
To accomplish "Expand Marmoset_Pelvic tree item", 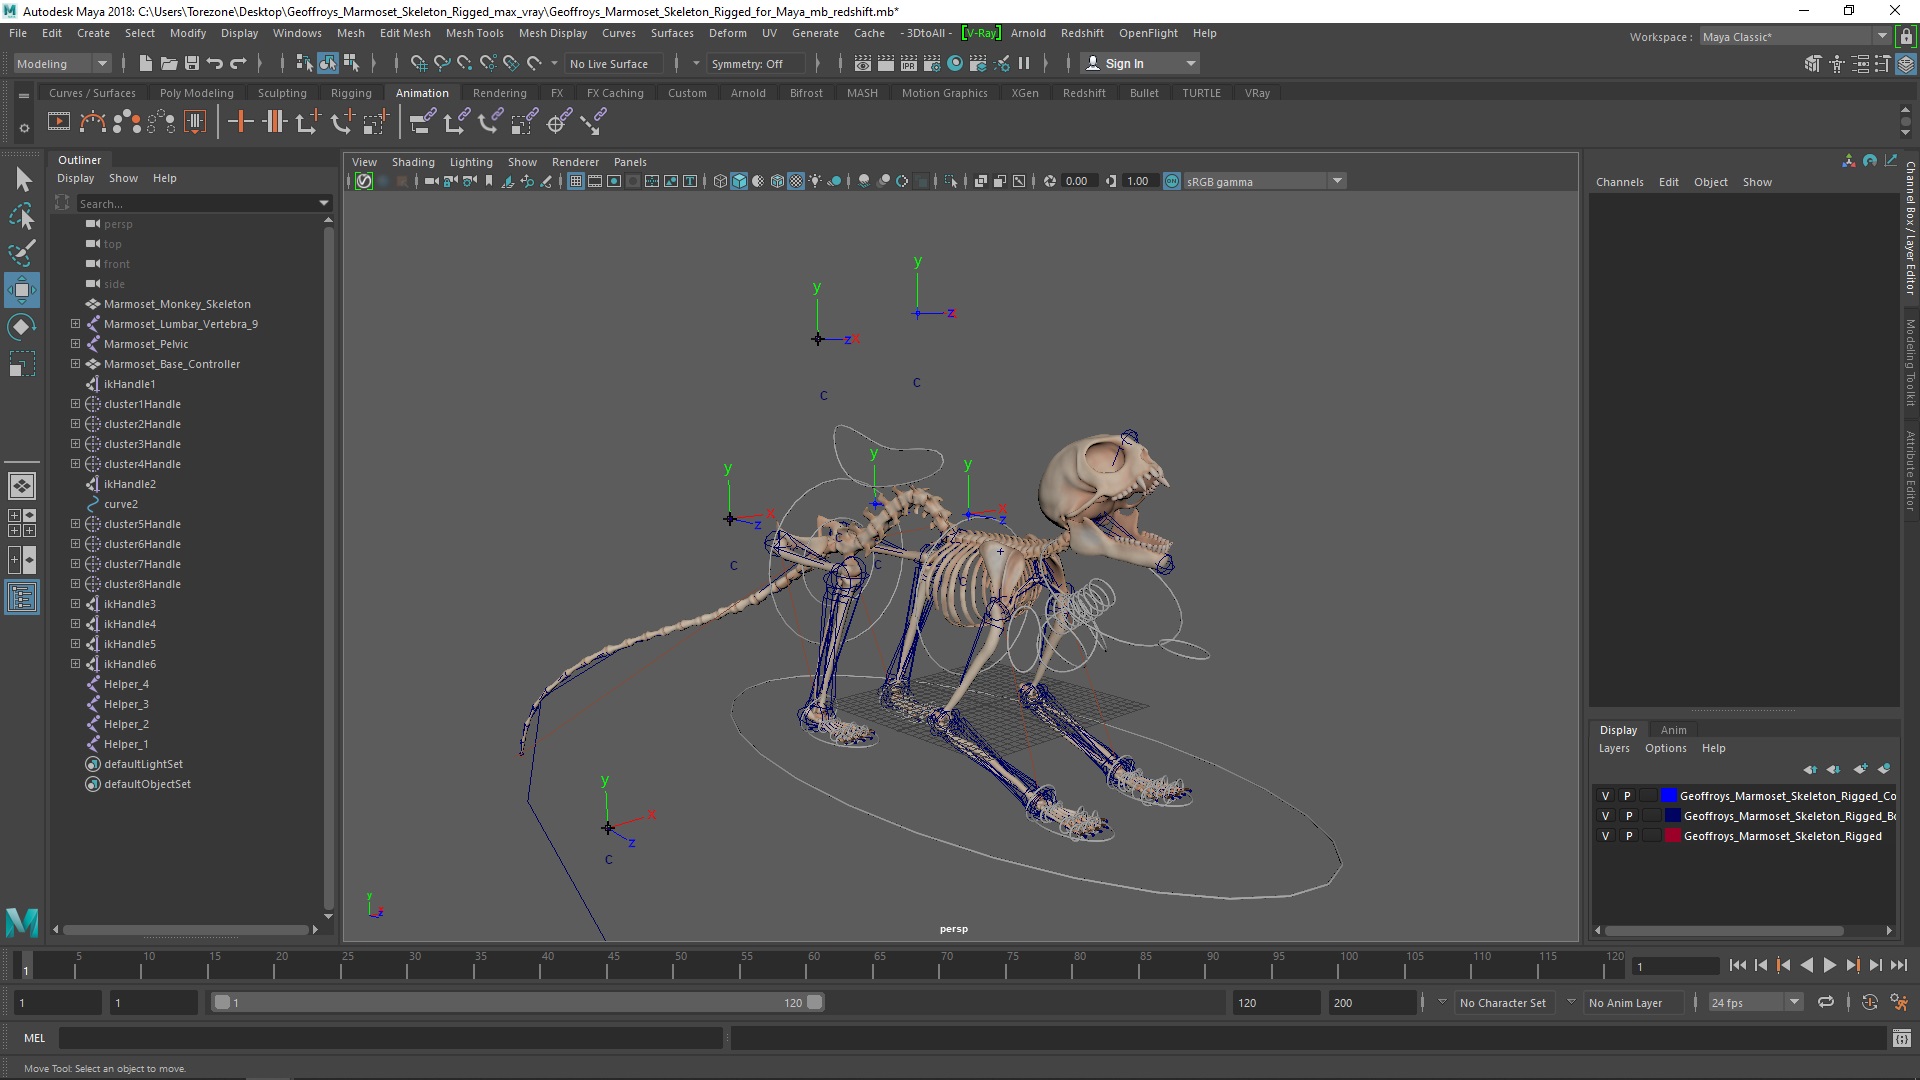I will coord(75,343).
